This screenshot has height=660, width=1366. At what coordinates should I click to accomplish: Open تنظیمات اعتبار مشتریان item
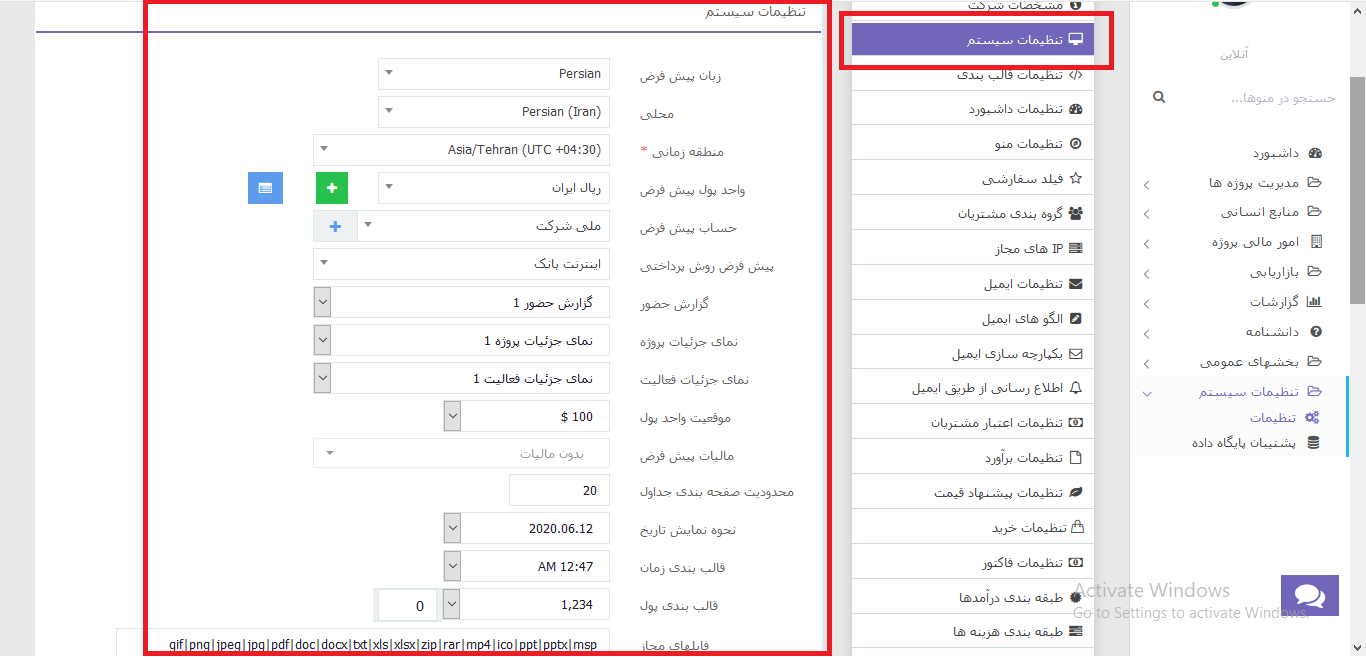(973, 423)
